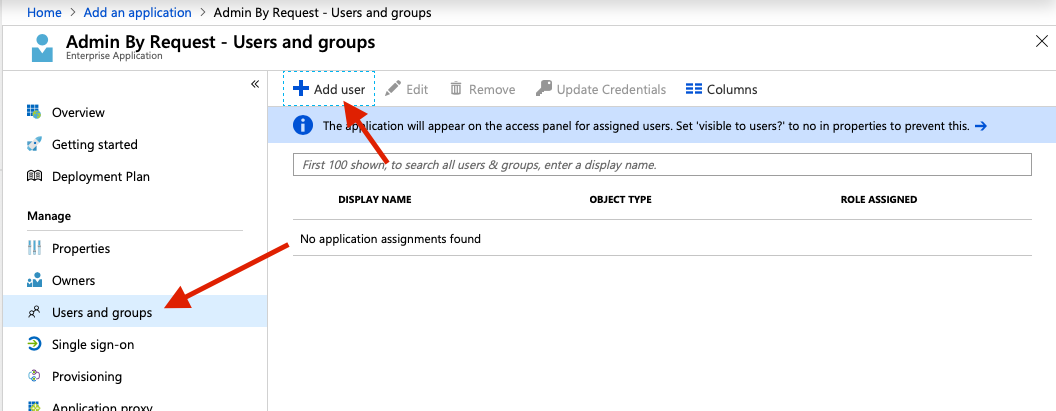Image resolution: width=1056 pixels, height=411 pixels.
Task: Click the Owners people icon
Action: pyautogui.click(x=34, y=280)
